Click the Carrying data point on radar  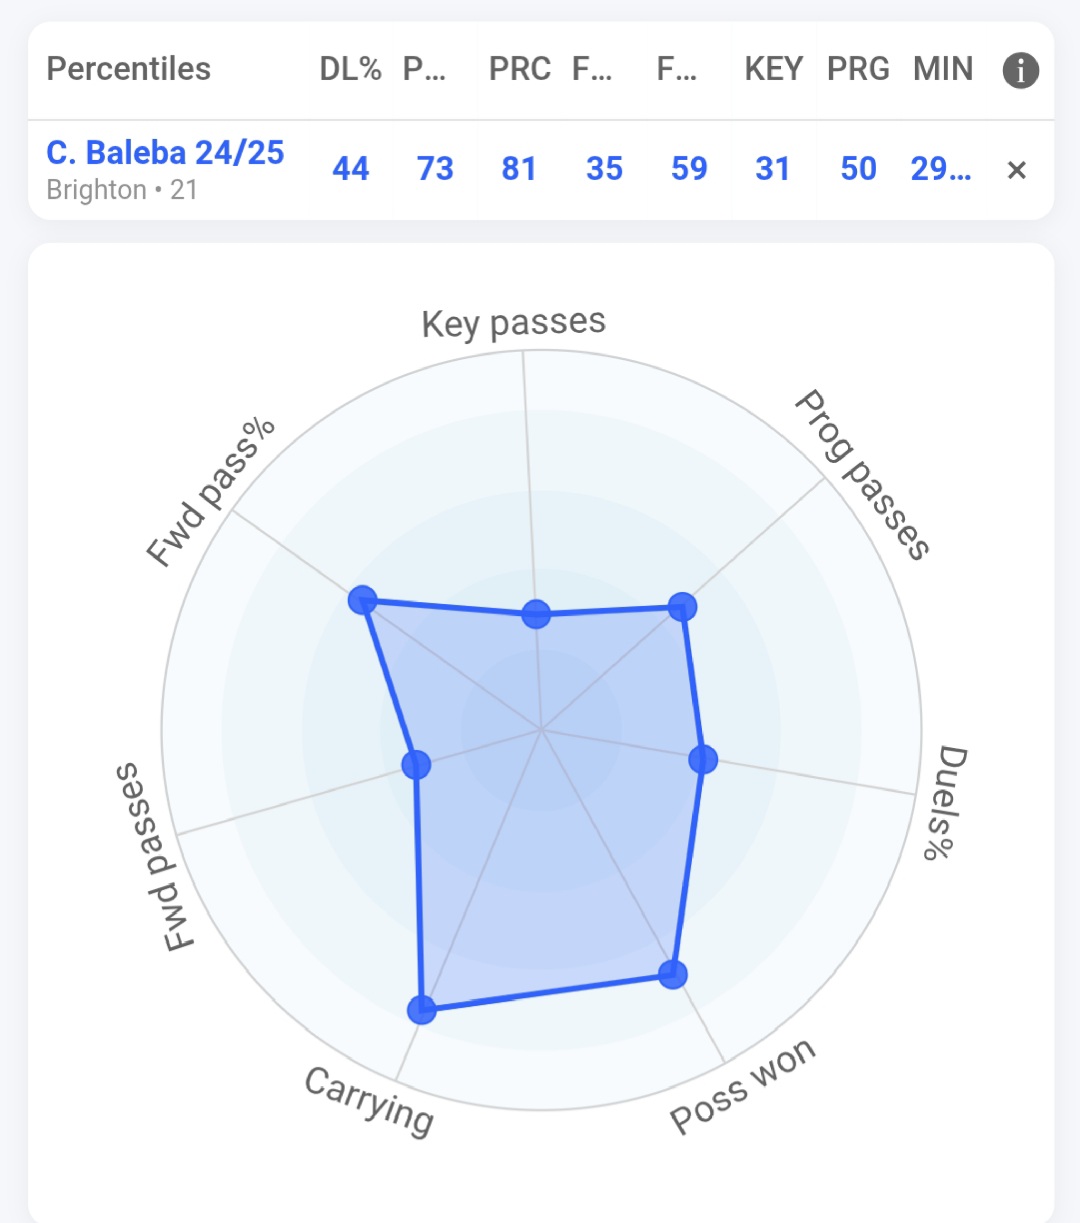[422, 1009]
